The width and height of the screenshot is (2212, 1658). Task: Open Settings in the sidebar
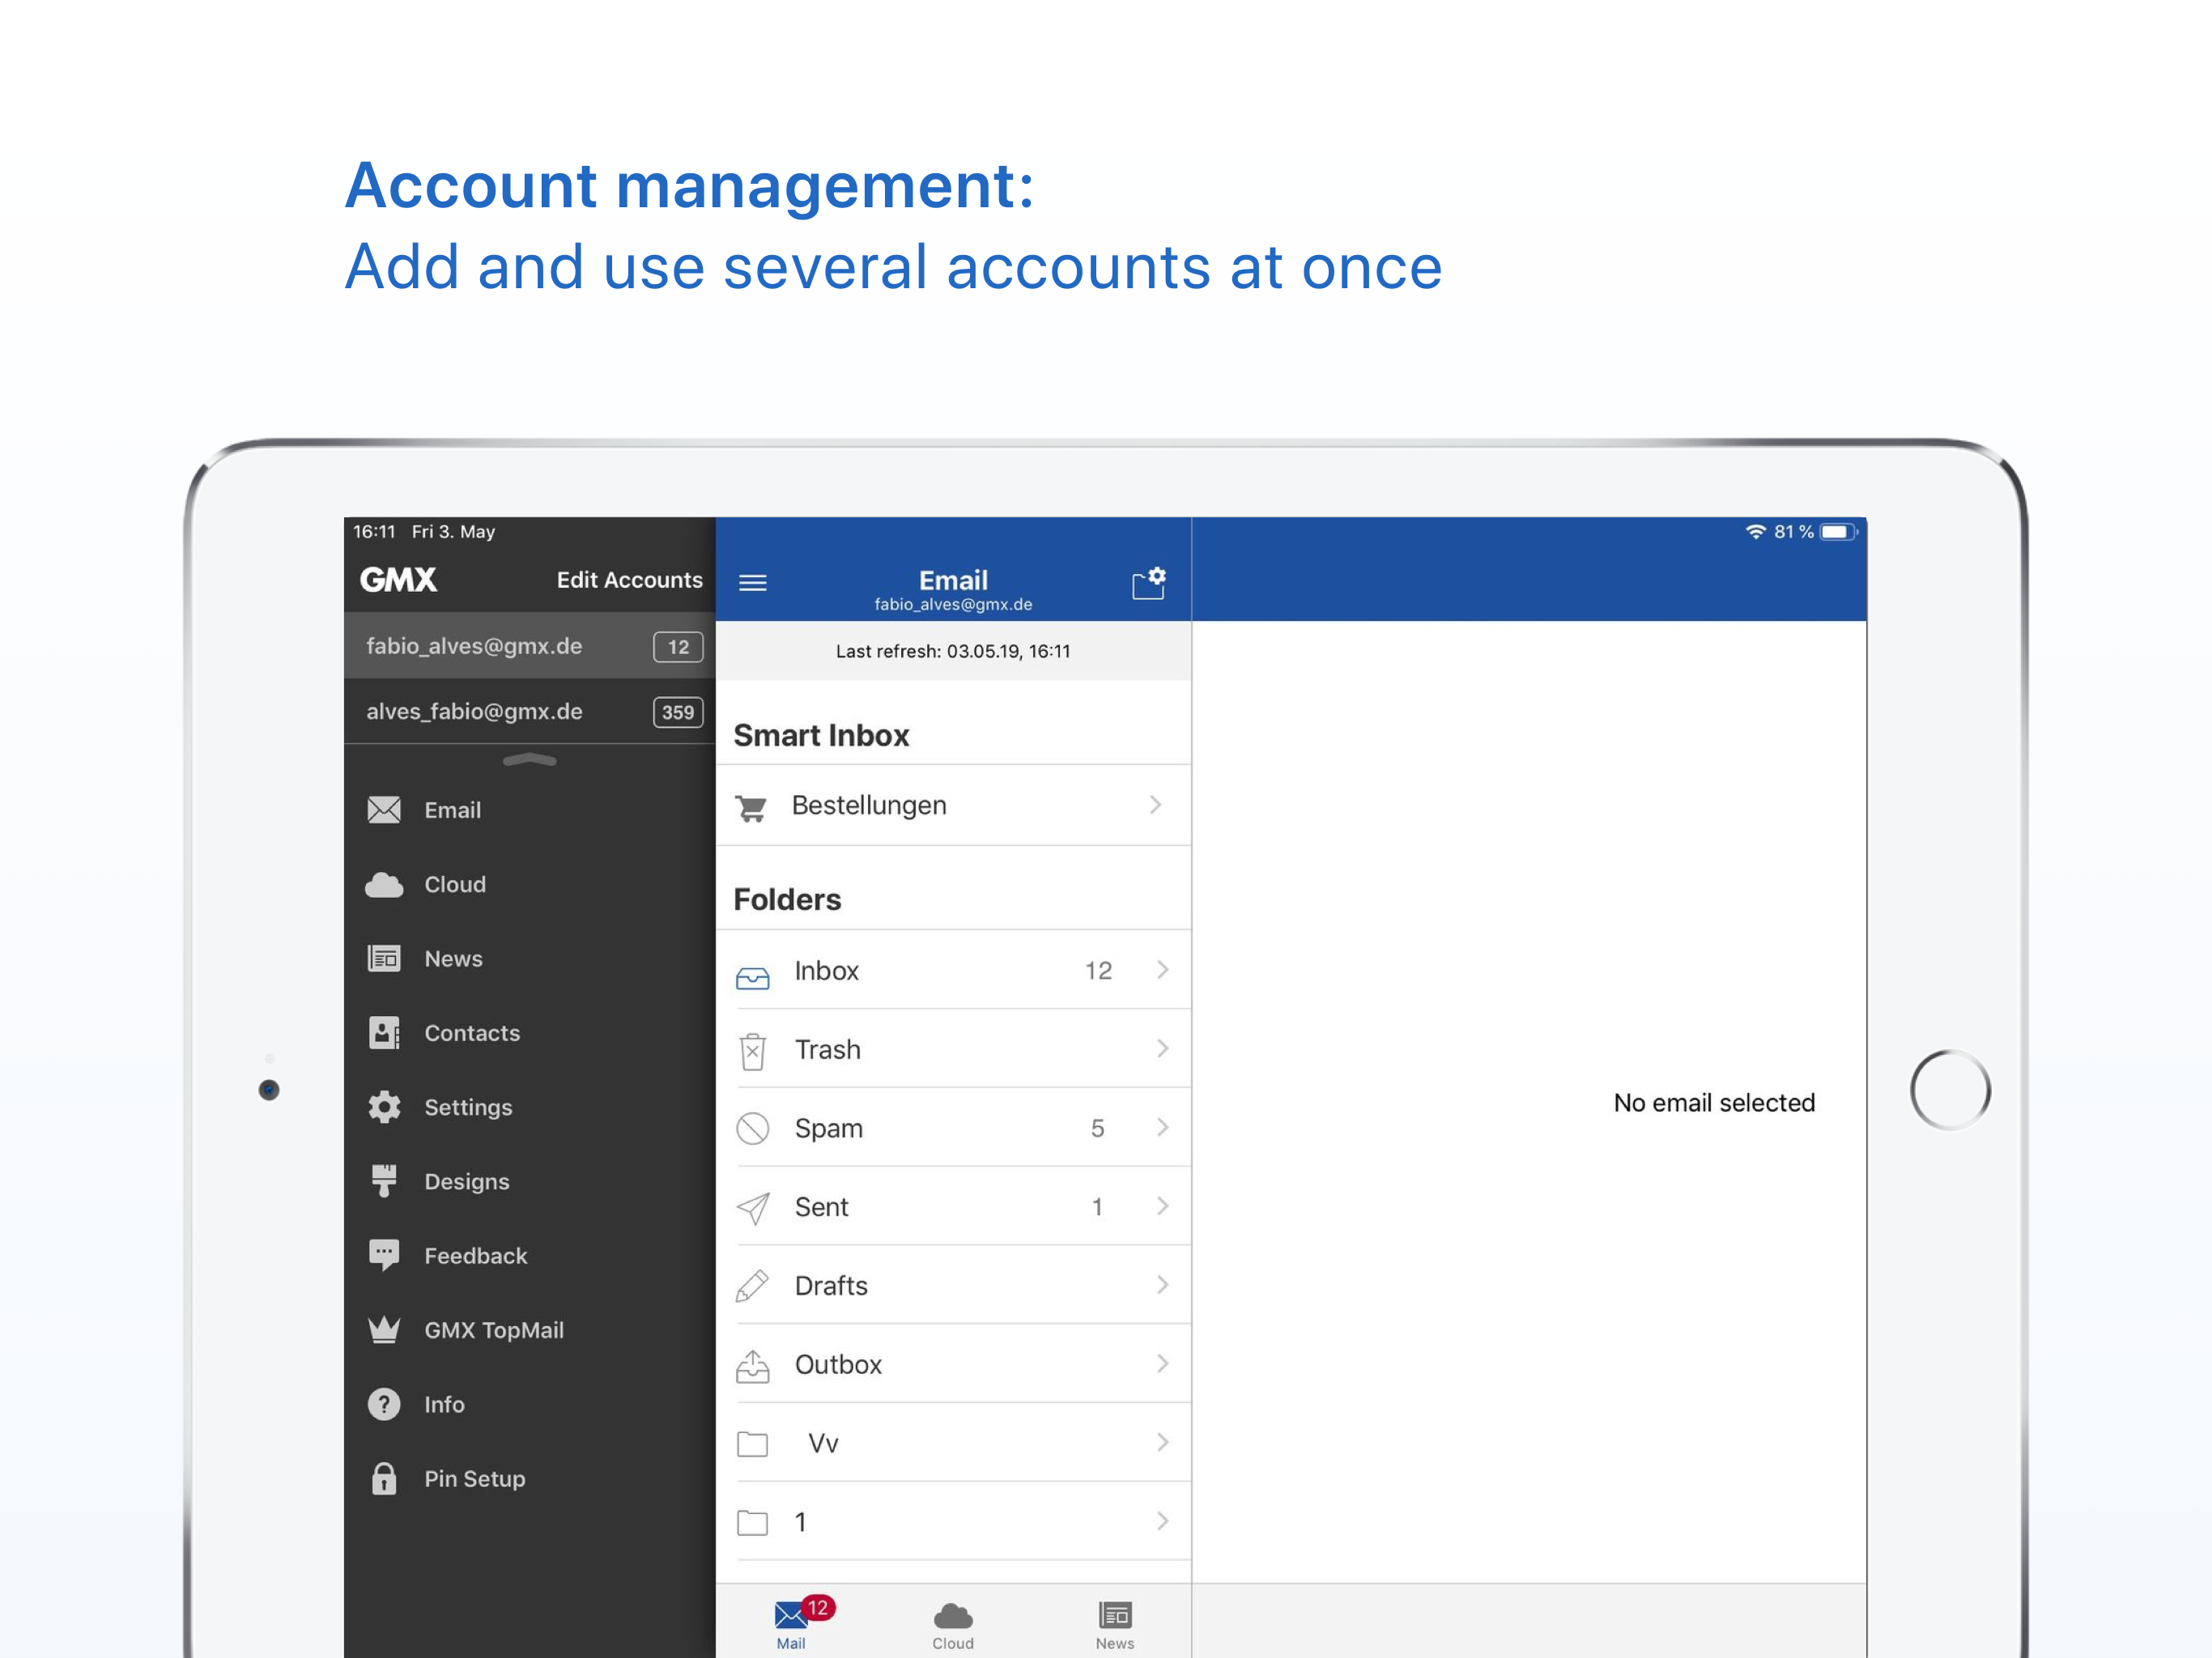click(x=467, y=1107)
